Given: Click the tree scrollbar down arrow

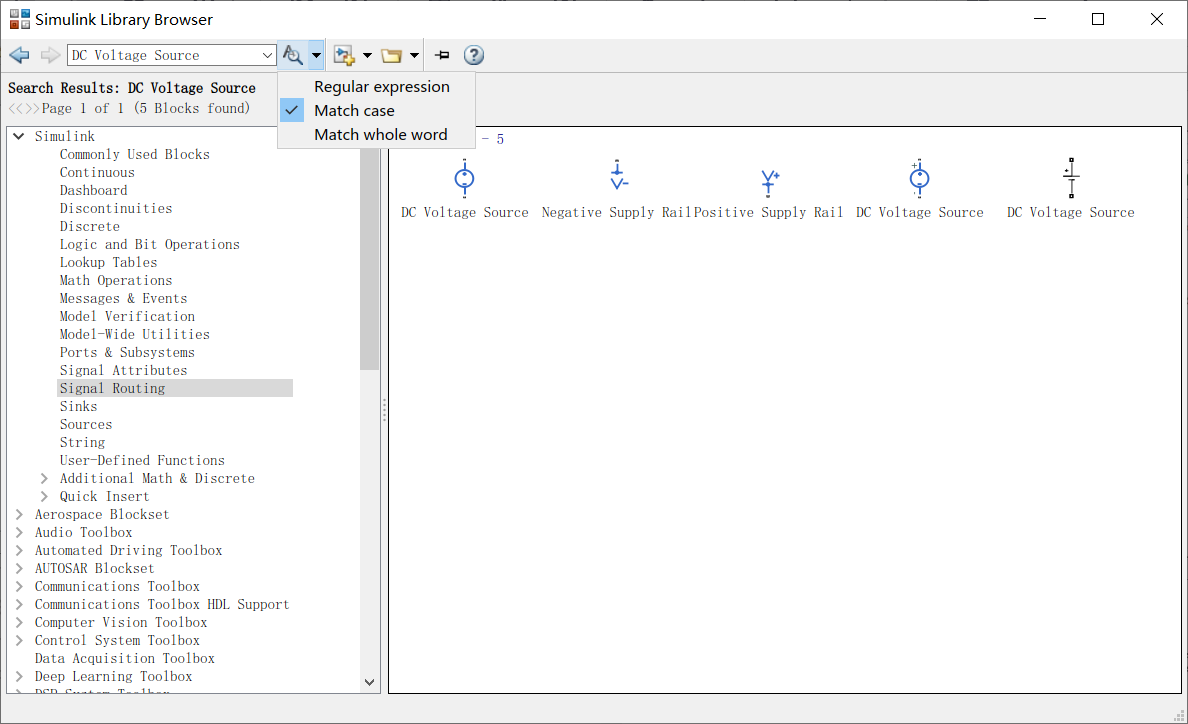Looking at the screenshot, I should [369, 682].
